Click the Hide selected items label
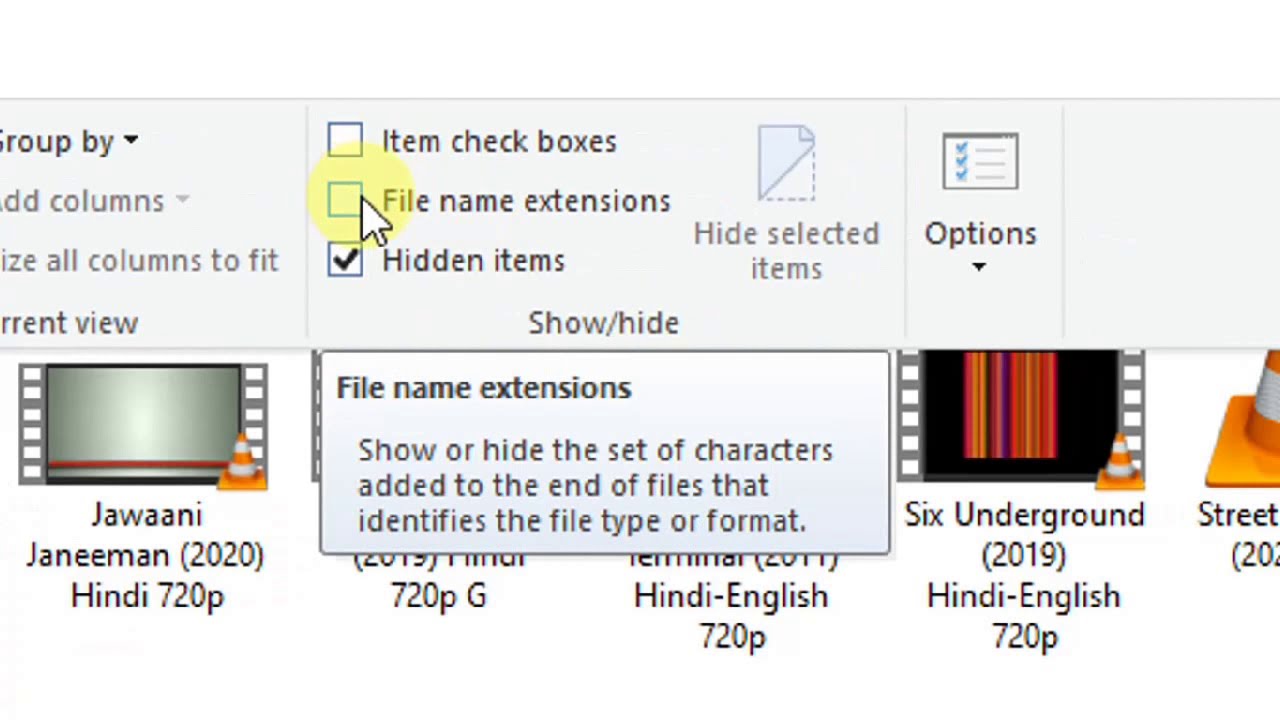The height and width of the screenshot is (720, 1280). (x=786, y=251)
